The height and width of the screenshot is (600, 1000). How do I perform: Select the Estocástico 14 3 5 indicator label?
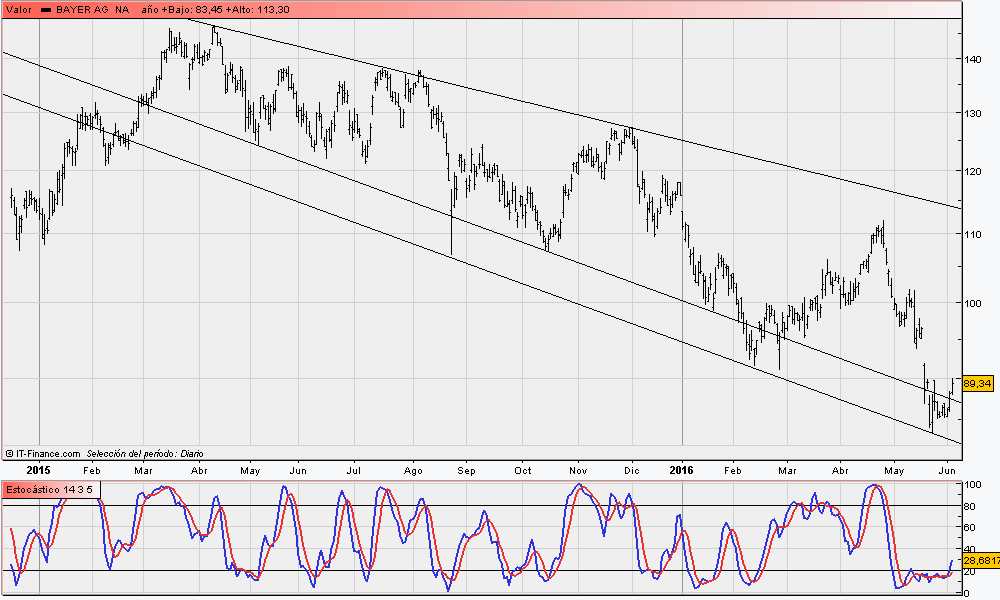click(x=49, y=489)
